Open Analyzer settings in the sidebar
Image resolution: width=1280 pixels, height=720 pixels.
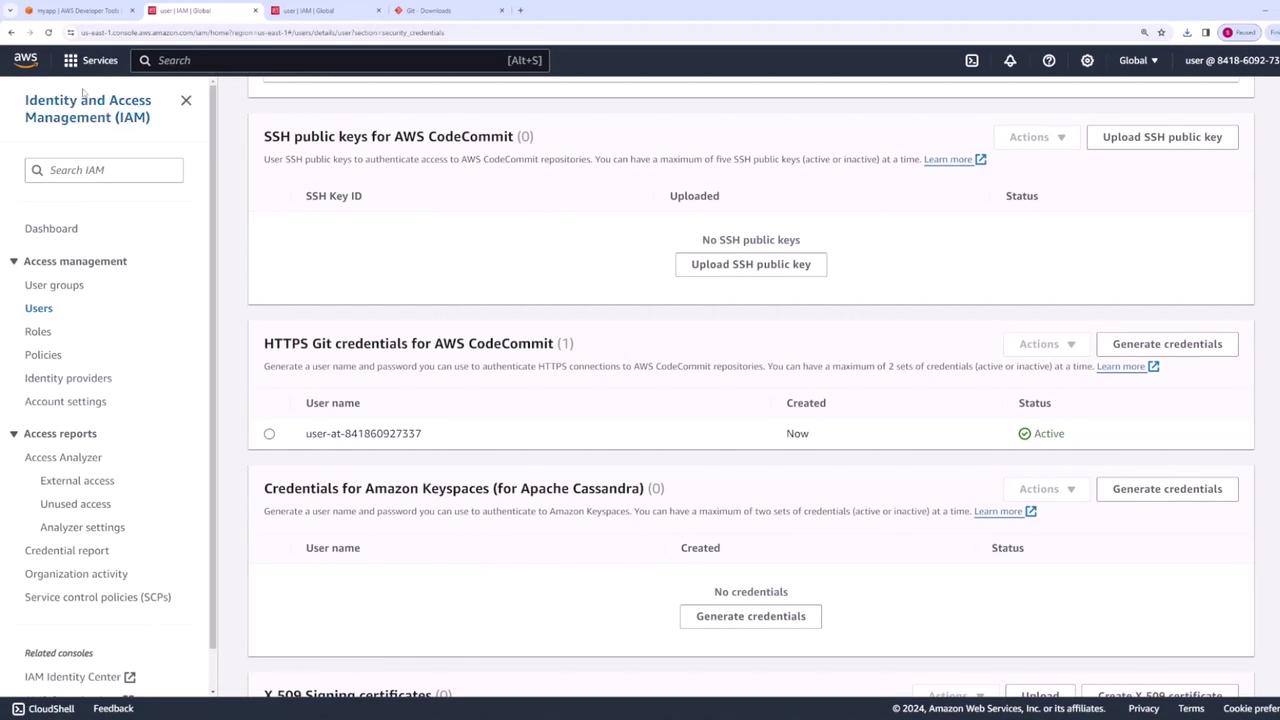tap(82, 527)
